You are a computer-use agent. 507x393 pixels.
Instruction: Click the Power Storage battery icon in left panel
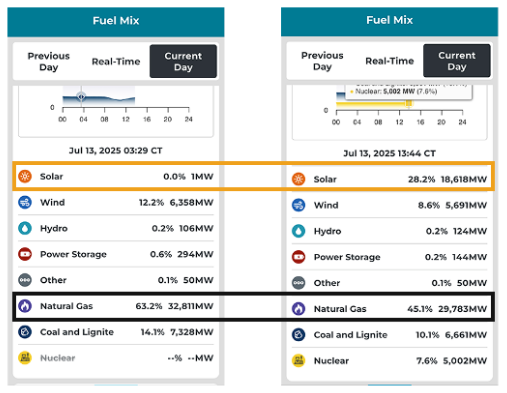coord(25,254)
